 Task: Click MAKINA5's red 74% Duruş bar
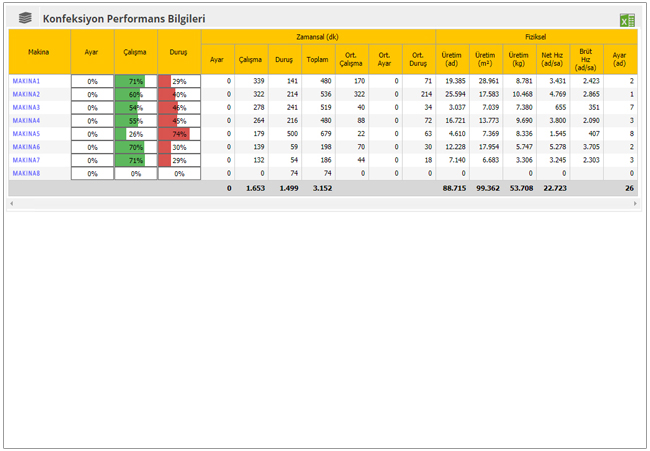click(x=173, y=133)
